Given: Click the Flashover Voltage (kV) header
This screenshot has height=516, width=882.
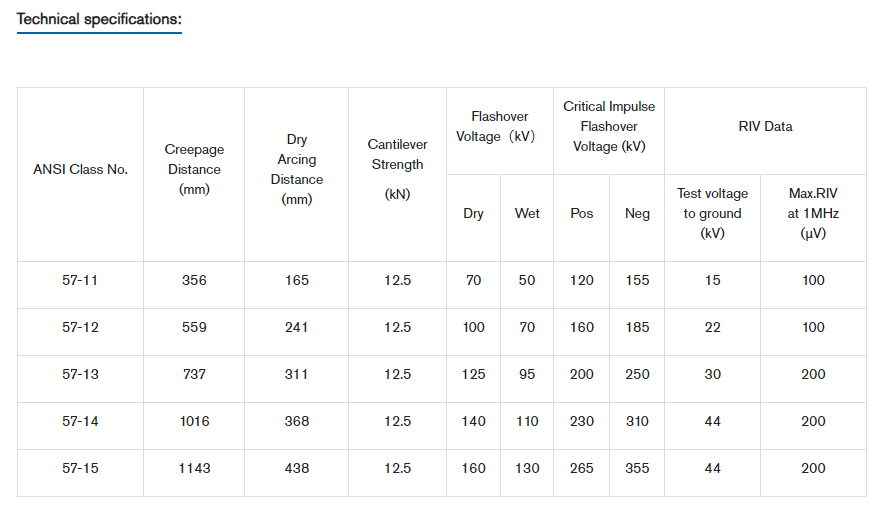Looking at the screenshot, I should pyautogui.click(x=499, y=127).
